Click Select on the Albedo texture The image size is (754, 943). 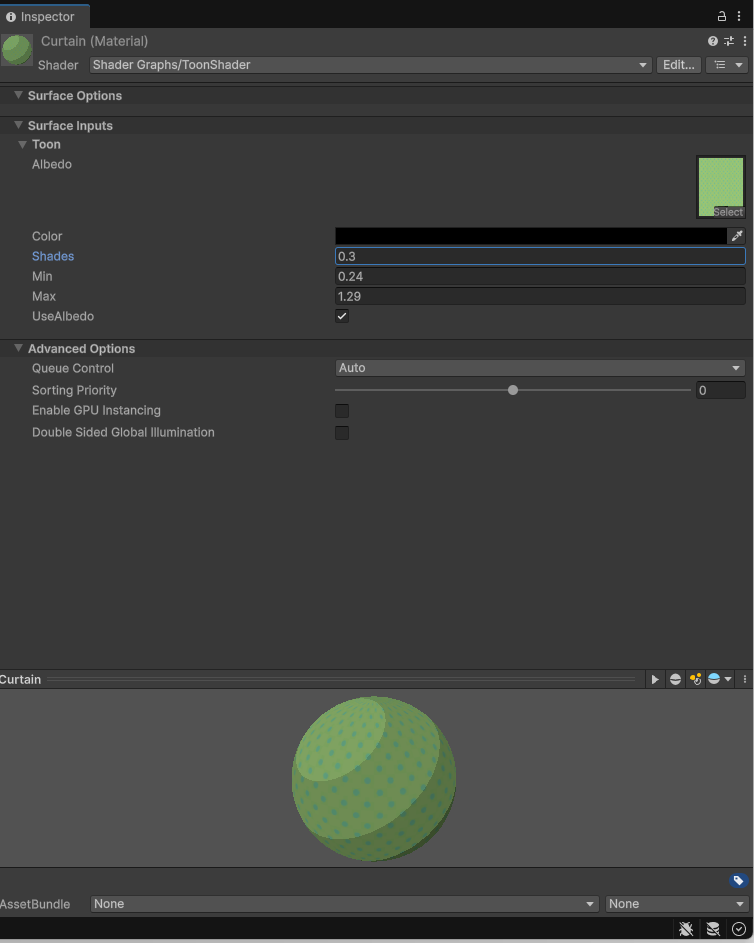click(728, 212)
